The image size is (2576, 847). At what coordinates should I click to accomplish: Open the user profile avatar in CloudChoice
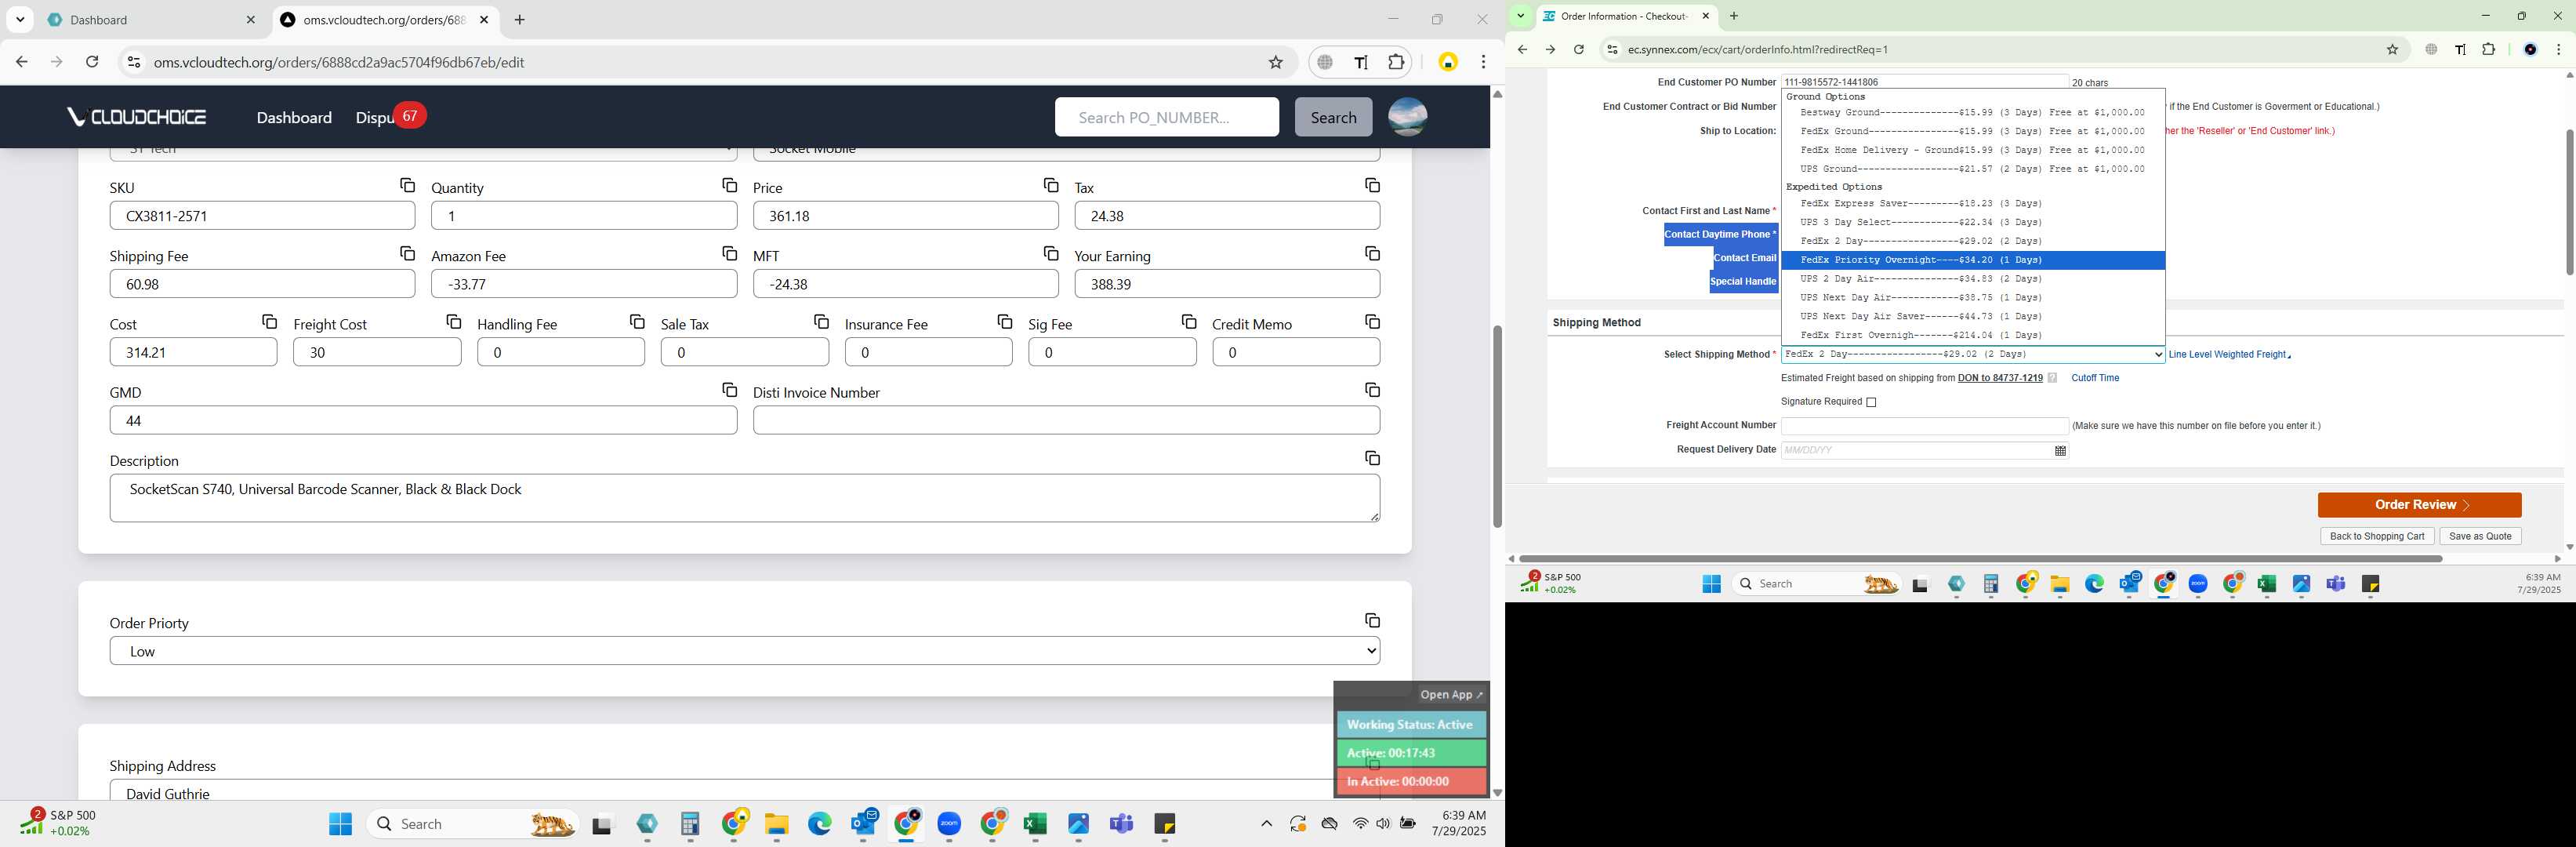pyautogui.click(x=1407, y=117)
